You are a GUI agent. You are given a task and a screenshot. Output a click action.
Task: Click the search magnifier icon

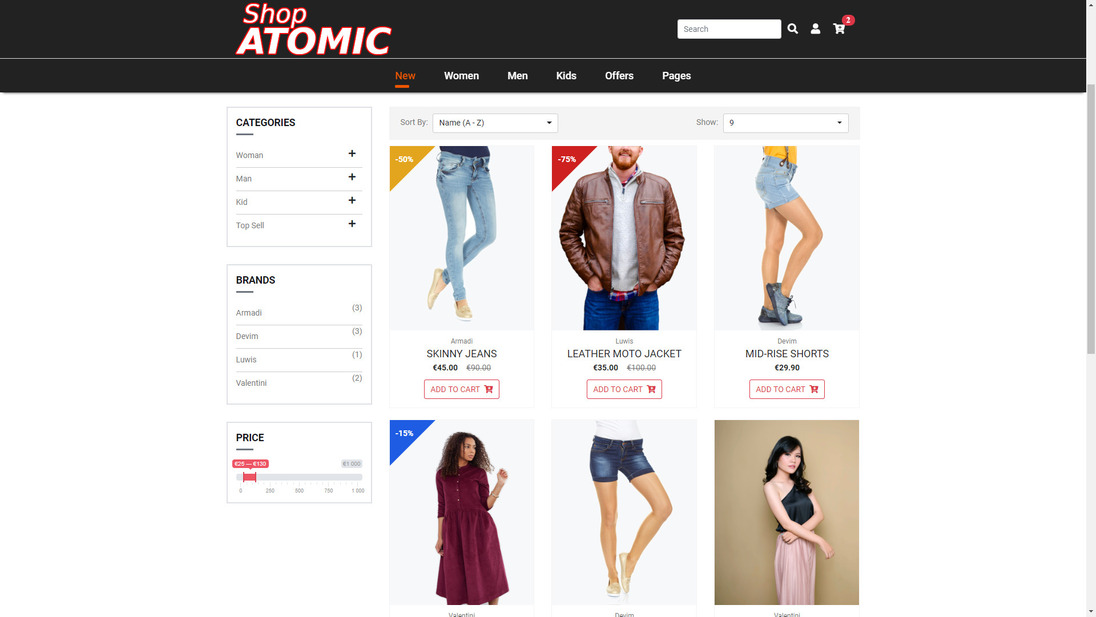tap(792, 29)
